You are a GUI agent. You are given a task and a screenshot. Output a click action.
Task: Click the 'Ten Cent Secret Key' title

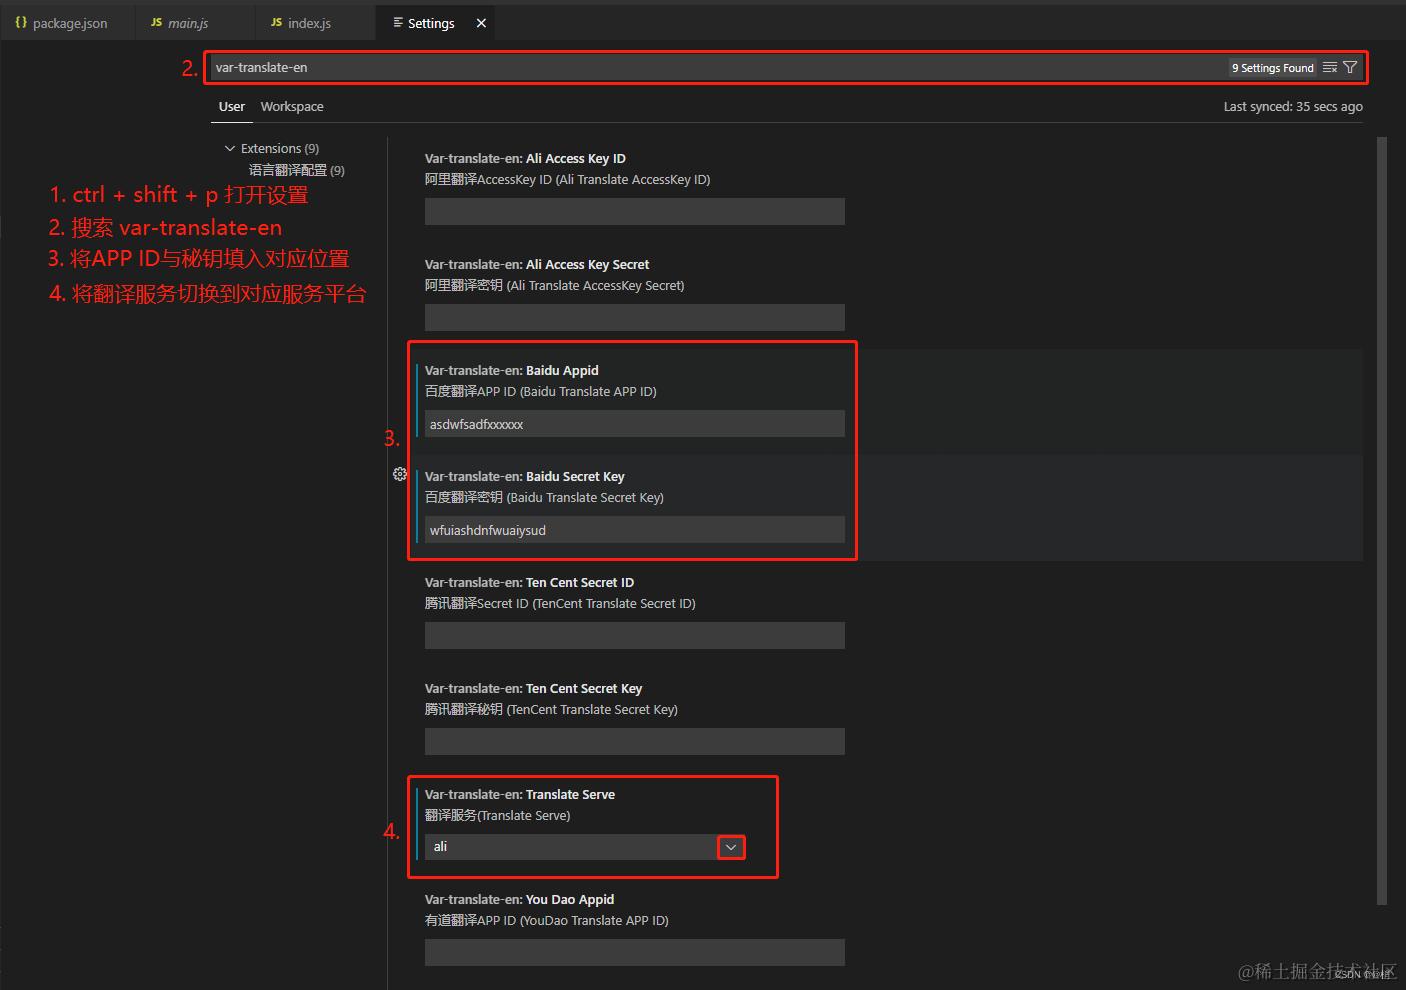pos(584,688)
